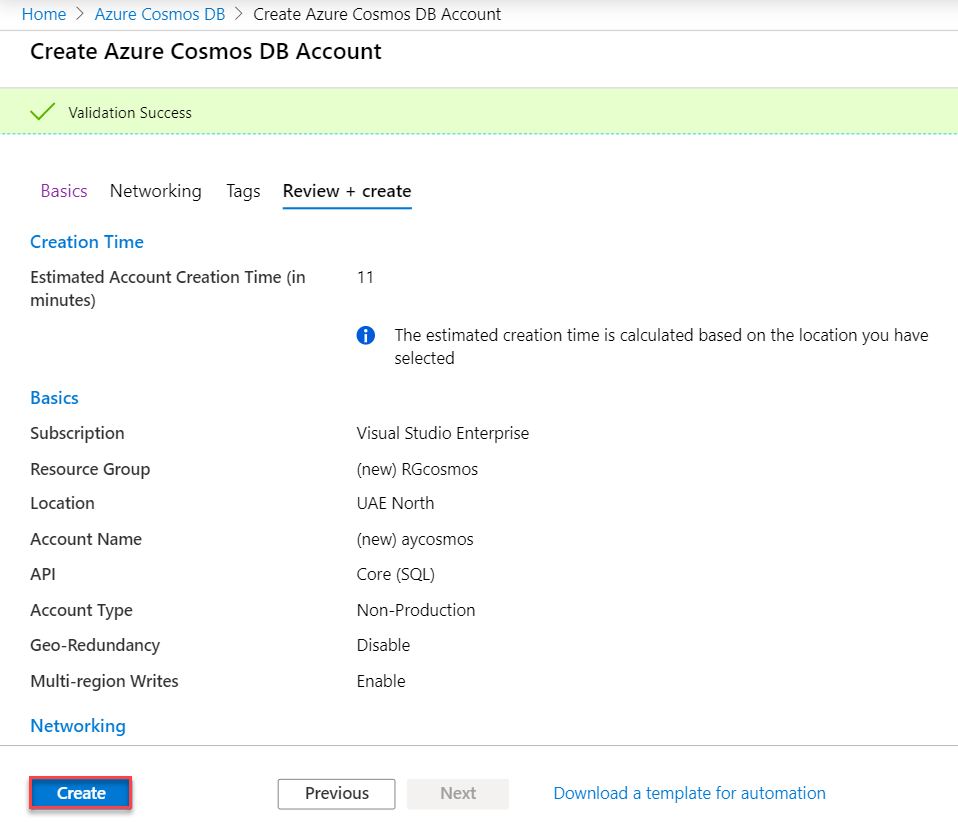Click the chevron separator after Azure Cosmos DB breadcrumb
This screenshot has height=826, width=958.
click(x=239, y=14)
